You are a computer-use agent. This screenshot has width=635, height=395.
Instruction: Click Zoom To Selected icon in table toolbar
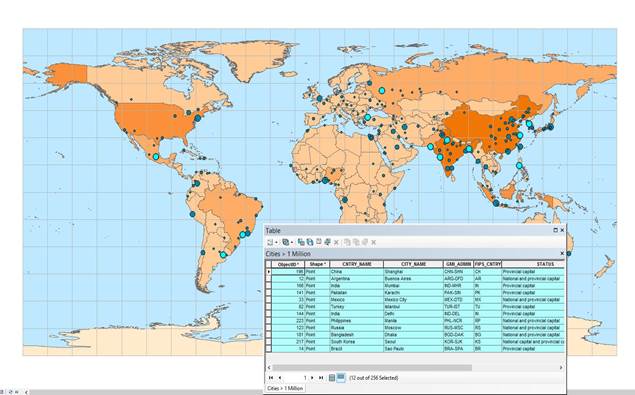(x=328, y=242)
